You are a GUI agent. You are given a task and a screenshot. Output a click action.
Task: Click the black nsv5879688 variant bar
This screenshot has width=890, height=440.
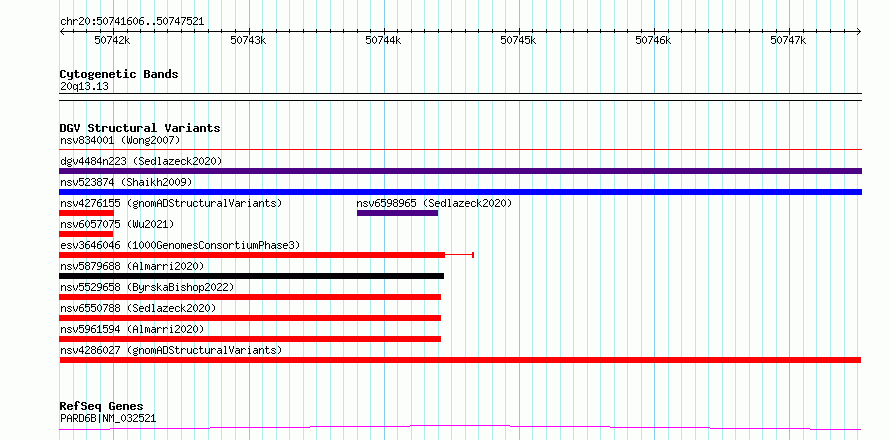pyautogui.click(x=251, y=276)
